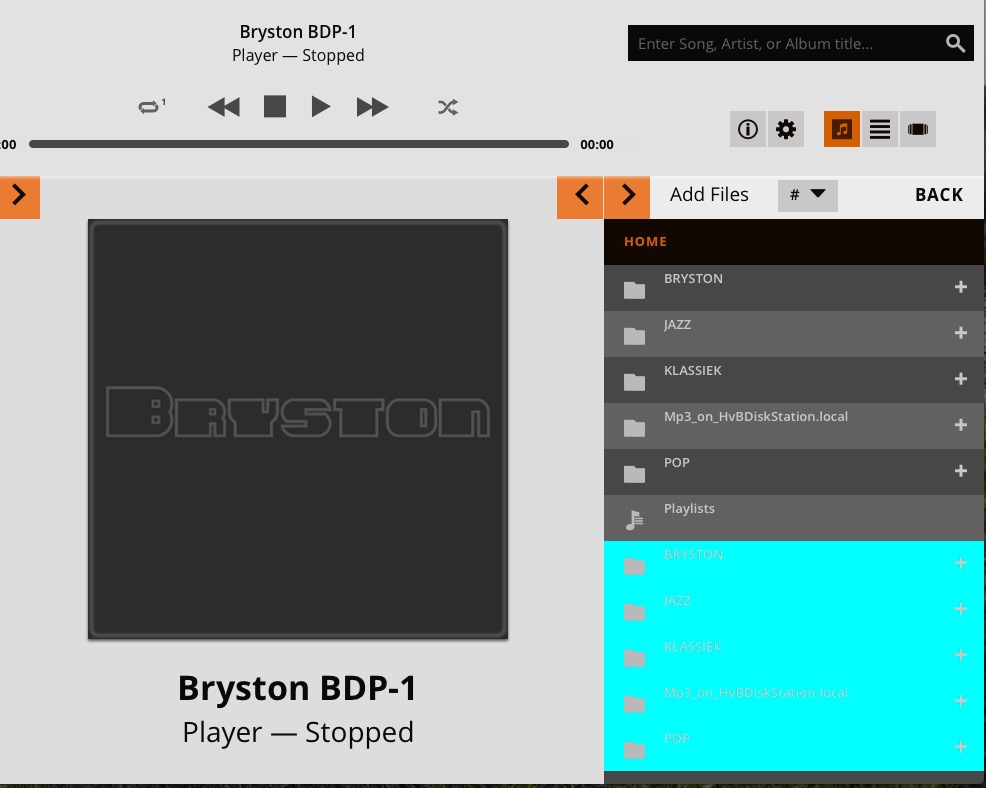Add cyan-area JAZZ with its plus
This screenshot has width=986, height=788.
[960, 609]
